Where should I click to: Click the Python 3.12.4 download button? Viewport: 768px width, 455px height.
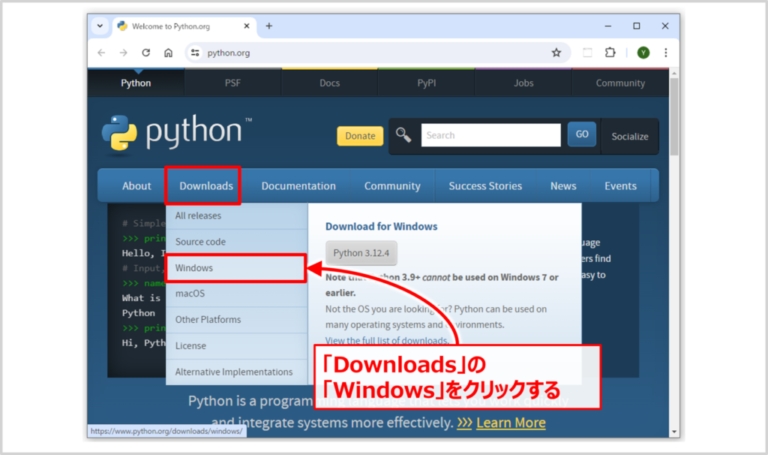click(x=362, y=253)
